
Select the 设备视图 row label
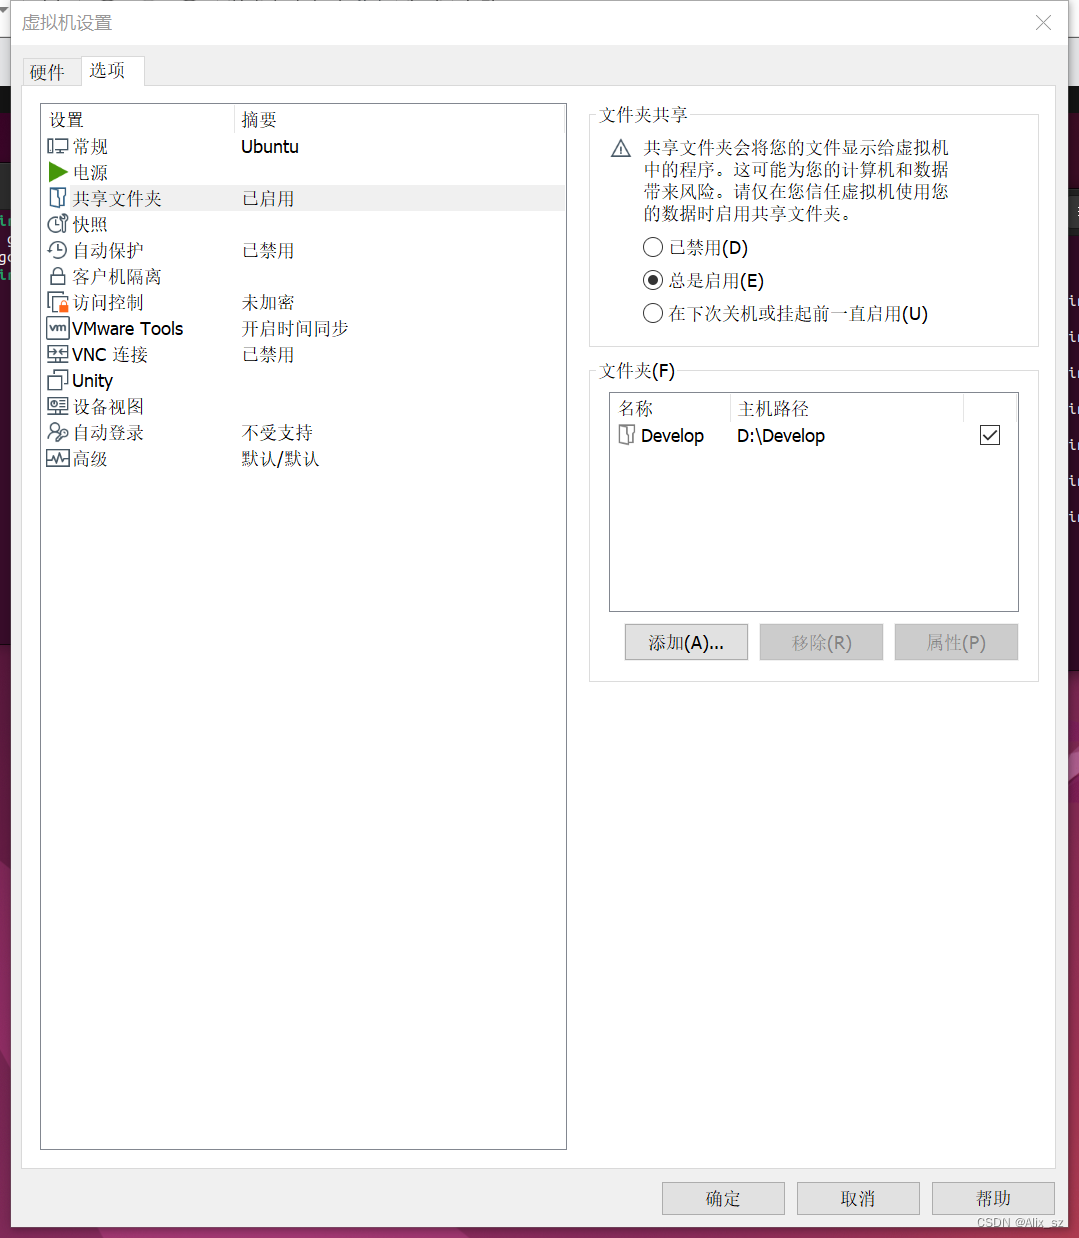point(108,406)
